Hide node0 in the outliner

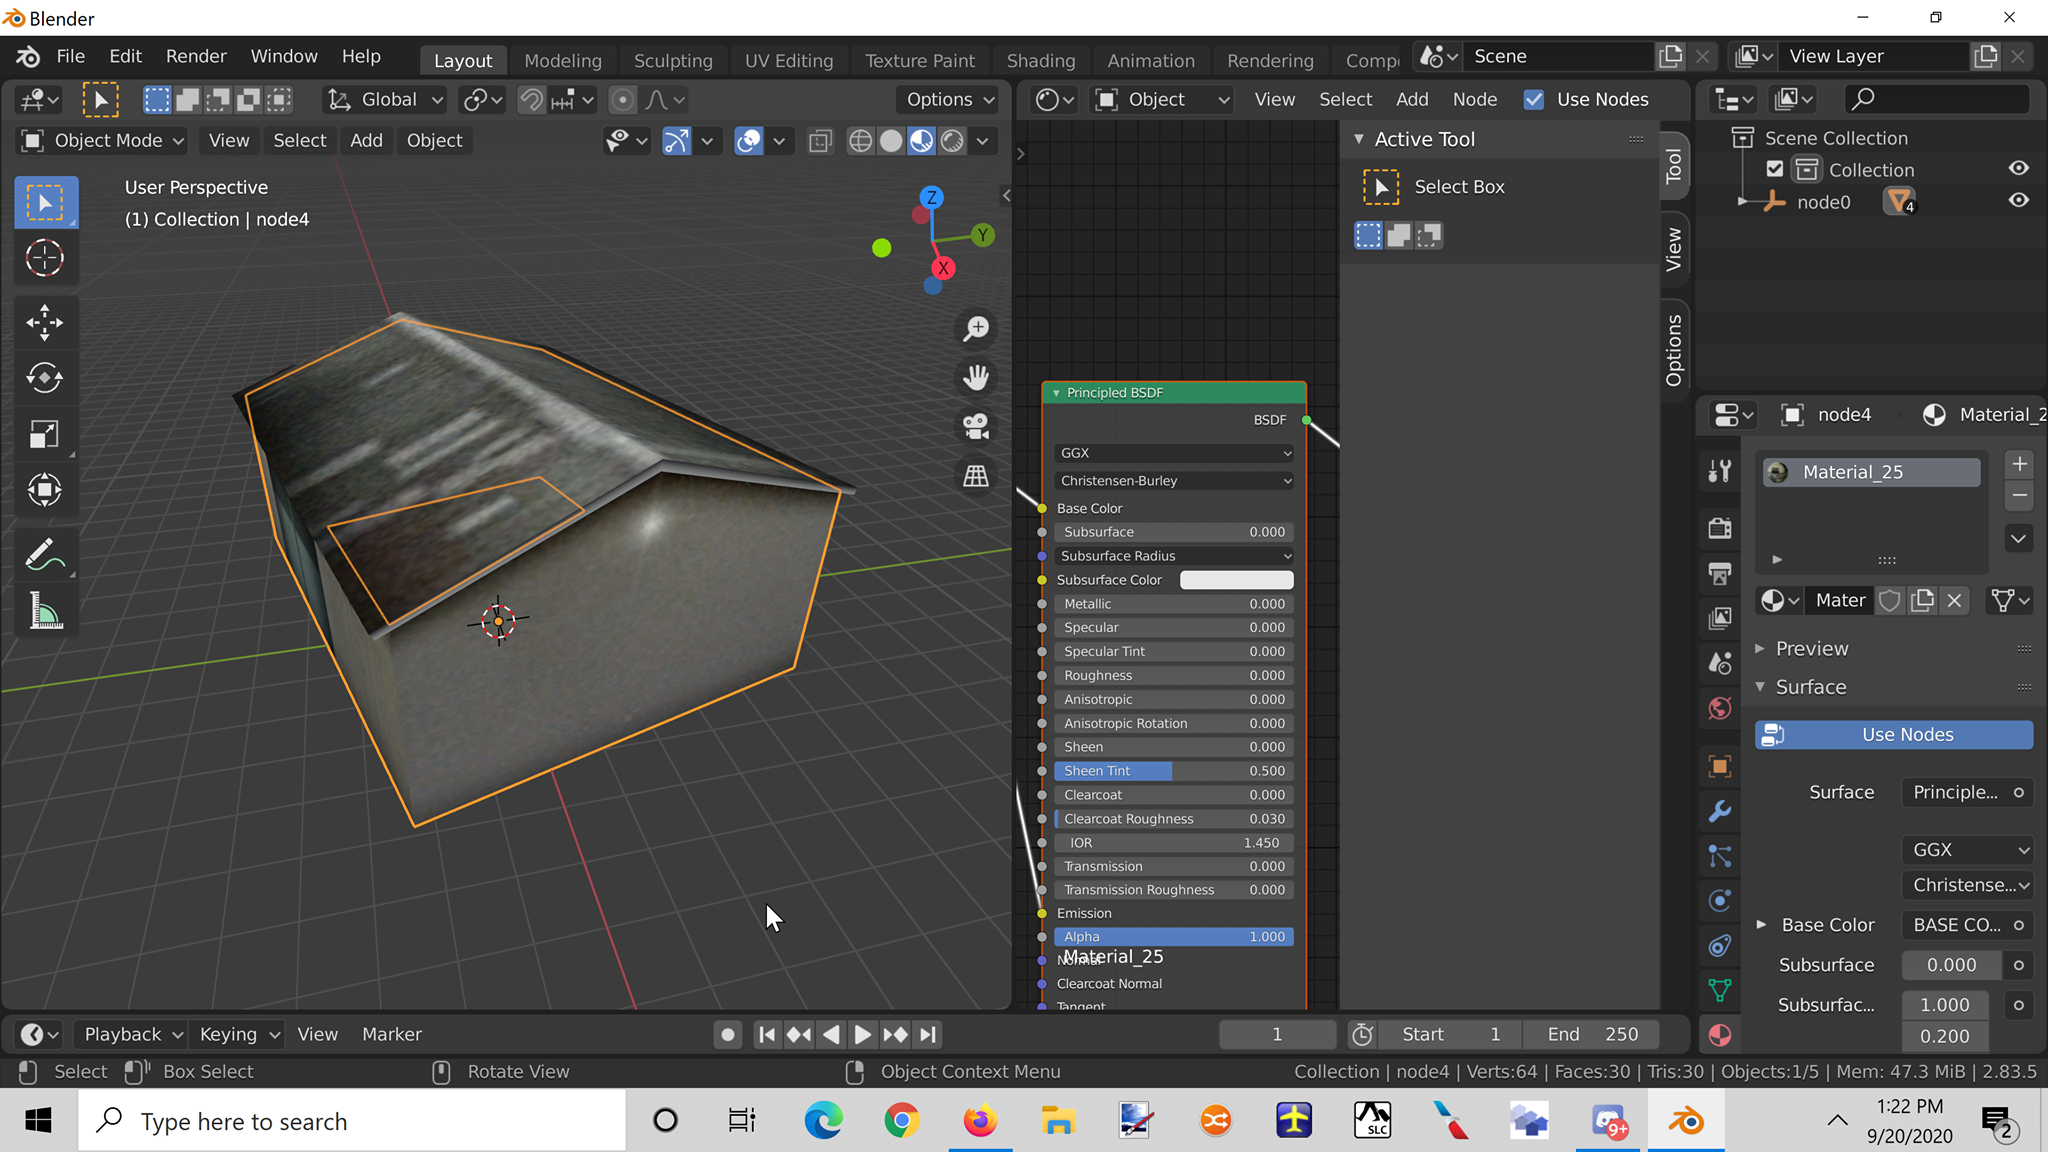2018,201
